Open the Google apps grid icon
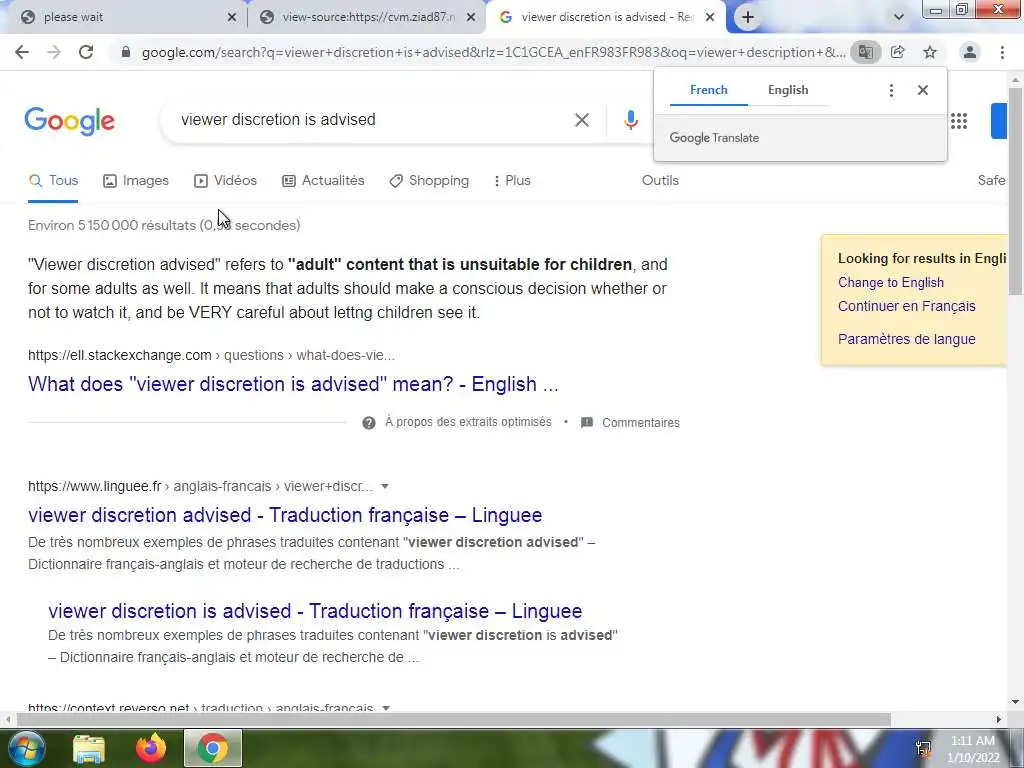 click(x=959, y=121)
